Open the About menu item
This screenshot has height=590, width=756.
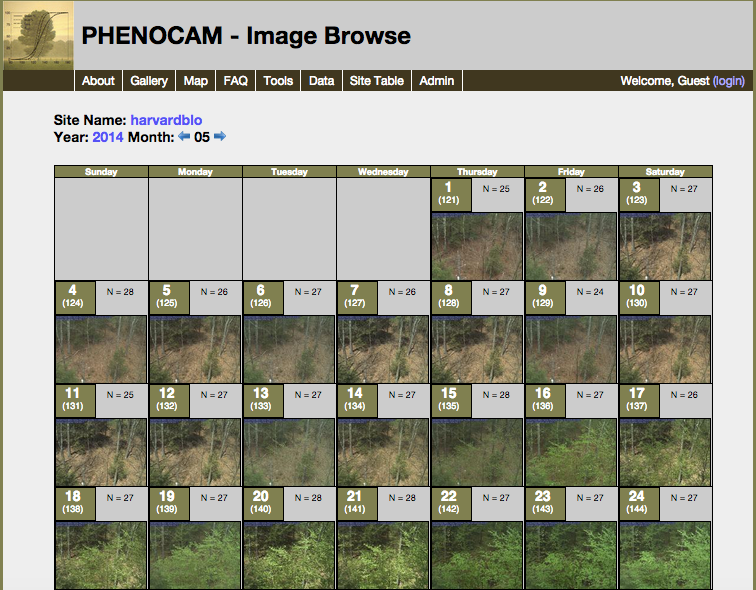(98, 80)
